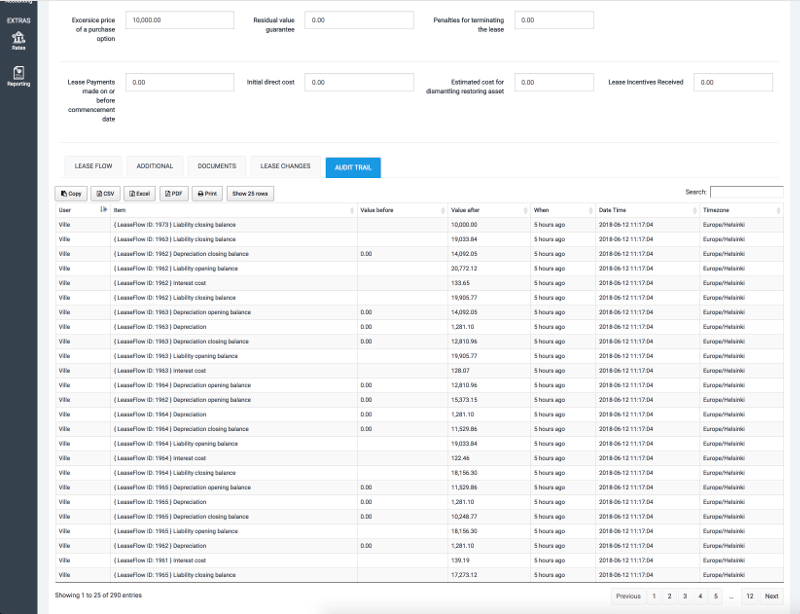Edit Residual value guarantee field
Screen dimensions: 800x614
click(x=359, y=20)
